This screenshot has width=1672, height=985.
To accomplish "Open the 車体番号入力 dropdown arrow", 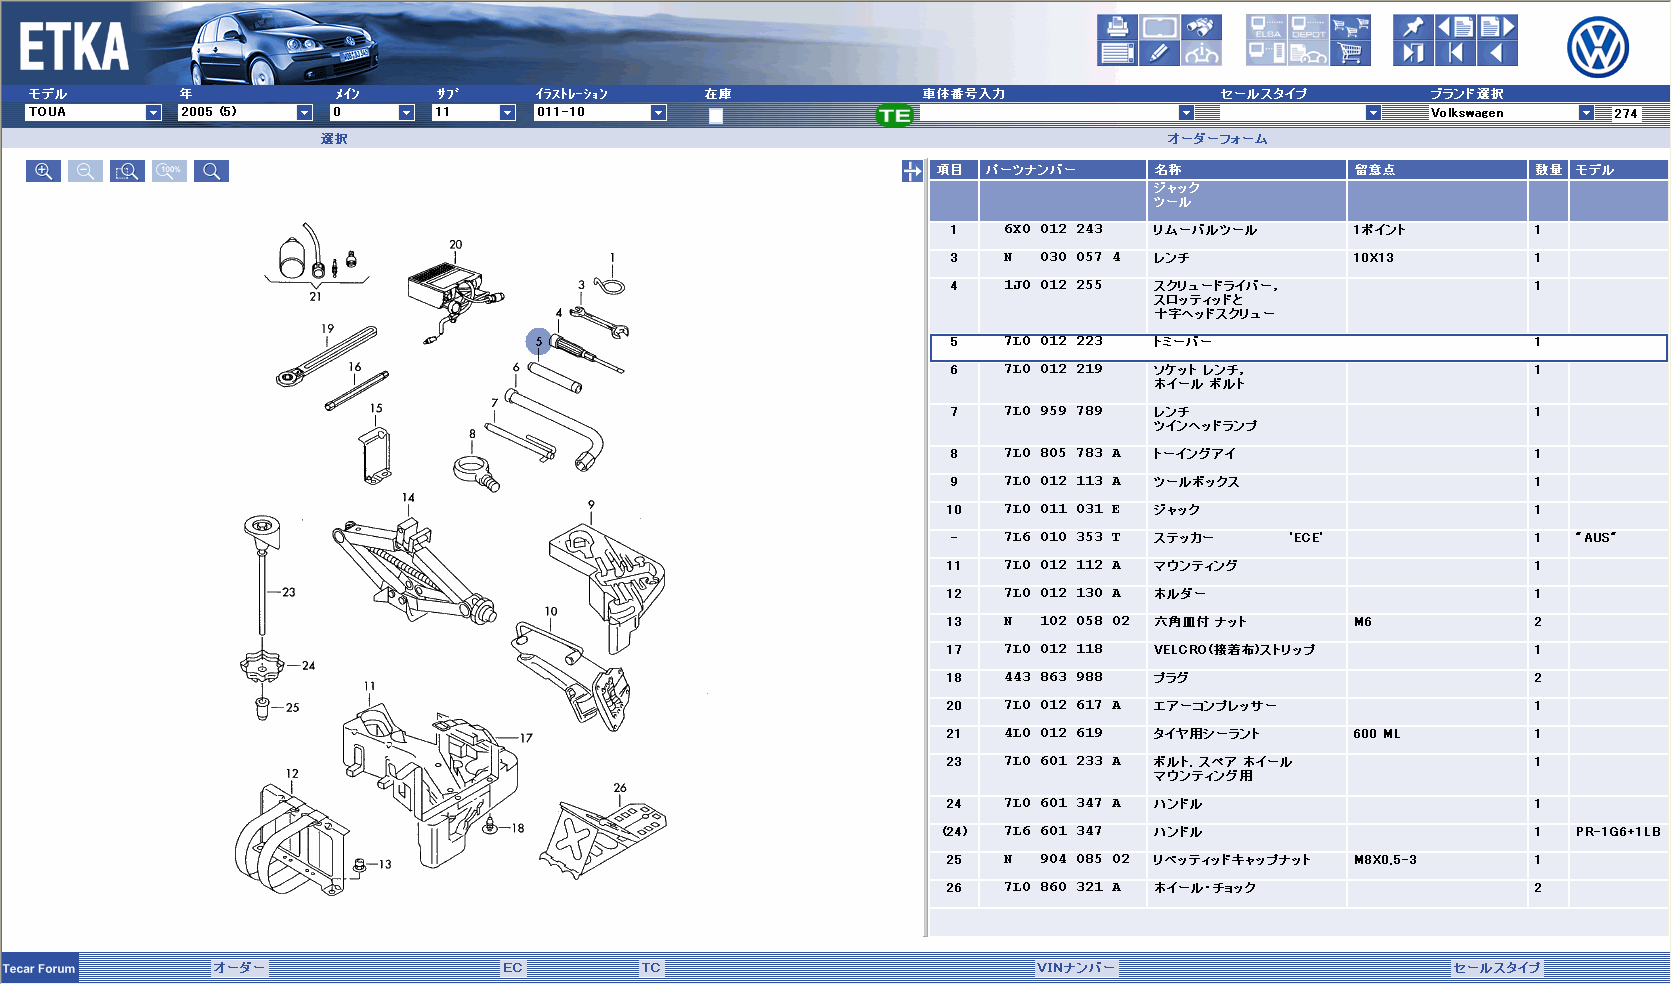I will tap(1186, 113).
